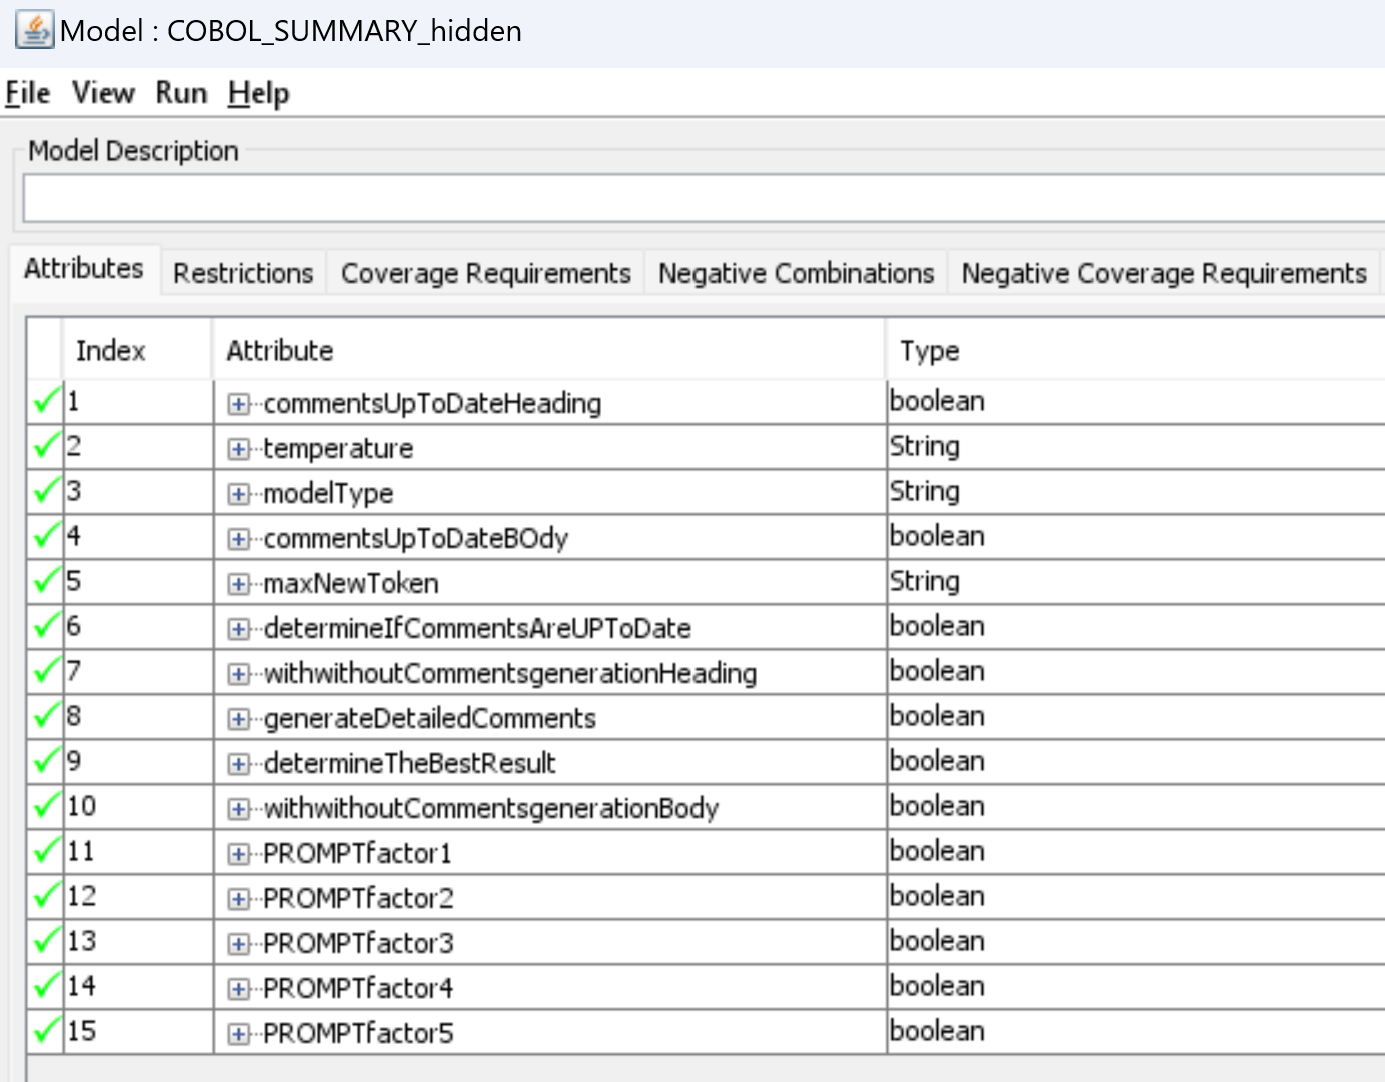Click green checkmark beside PROMPTfactor1 row

46,851
